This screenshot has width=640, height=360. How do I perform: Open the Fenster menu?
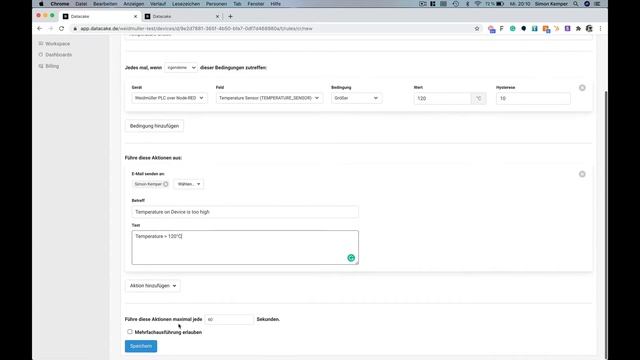click(256, 4)
